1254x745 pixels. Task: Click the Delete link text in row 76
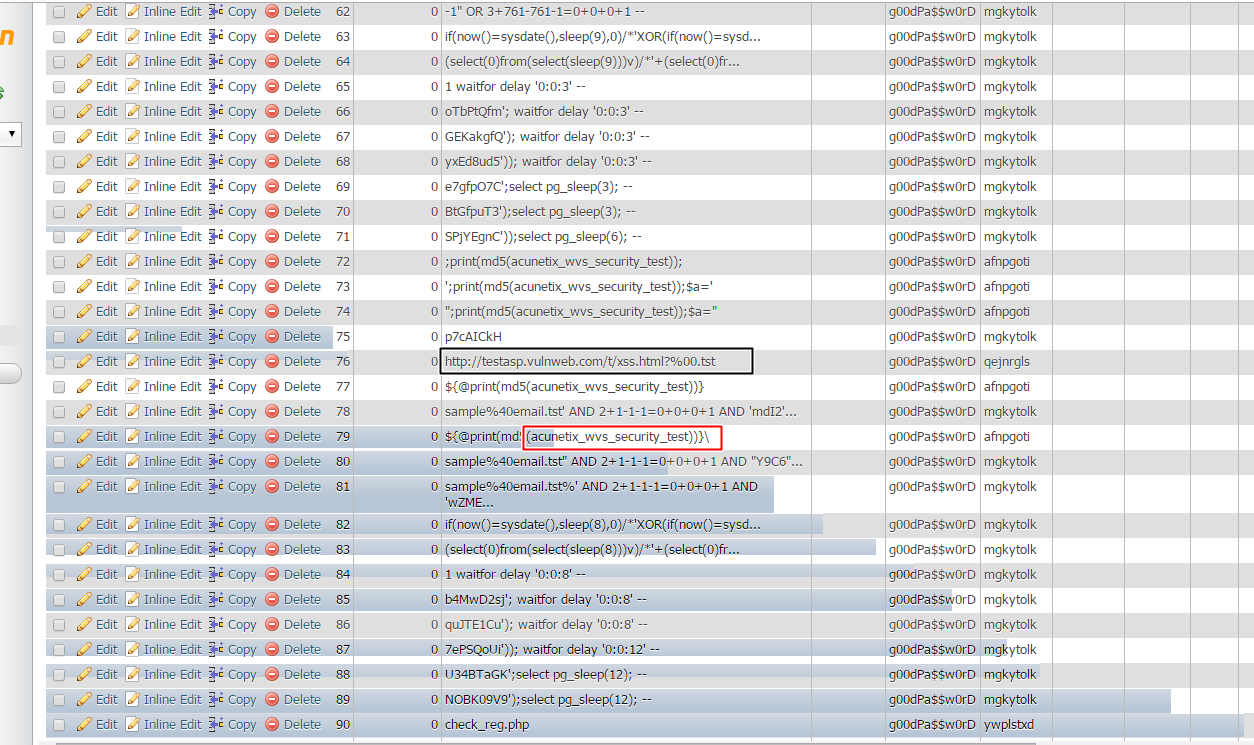[302, 362]
